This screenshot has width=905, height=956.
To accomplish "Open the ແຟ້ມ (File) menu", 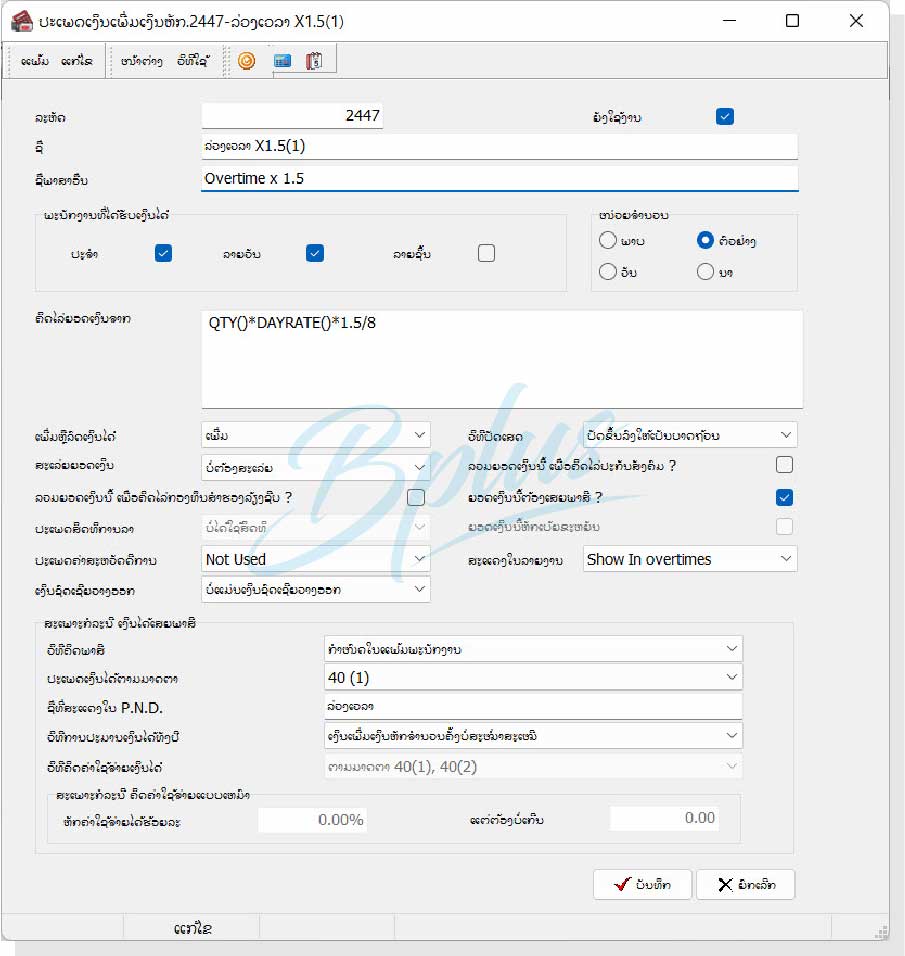I will pyautogui.click(x=34, y=61).
